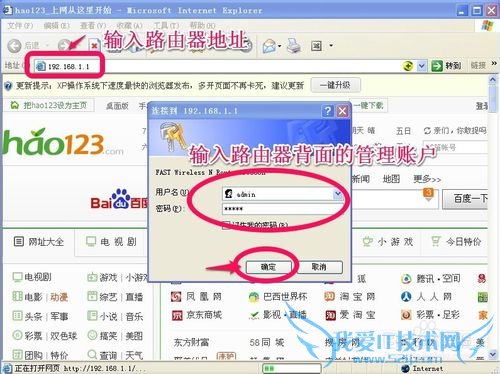
Task: Click the 京东商城 link
Action: 204,315
